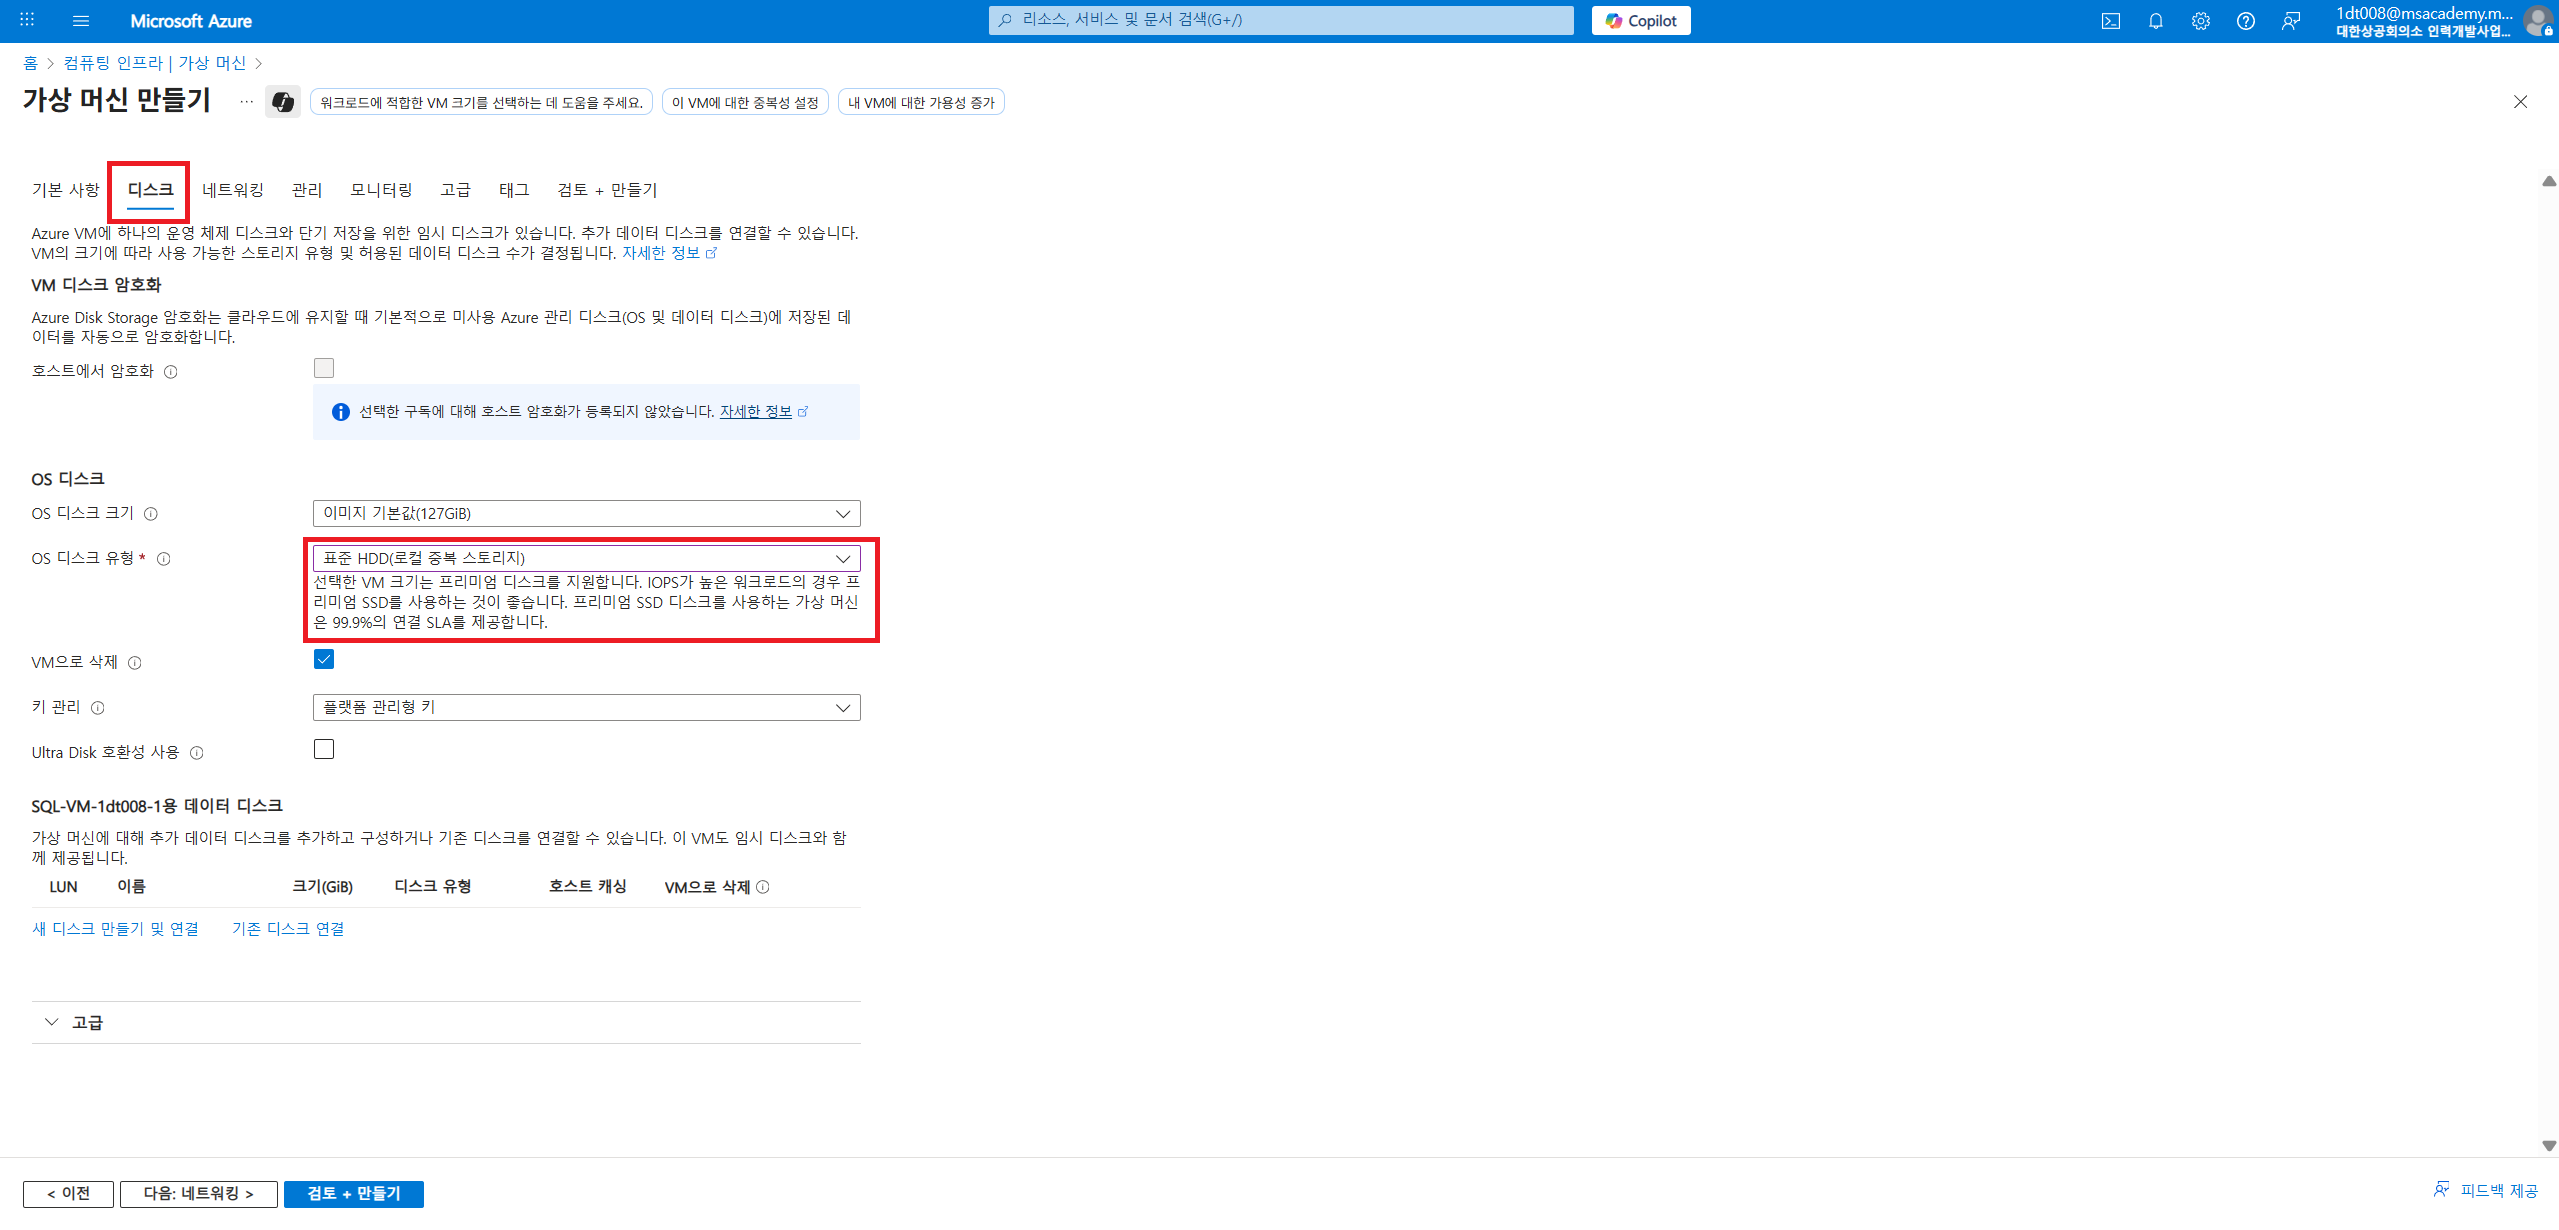Open the OS 디스크 유형 dropdown
This screenshot has height=1230, width=2559.
[586, 558]
